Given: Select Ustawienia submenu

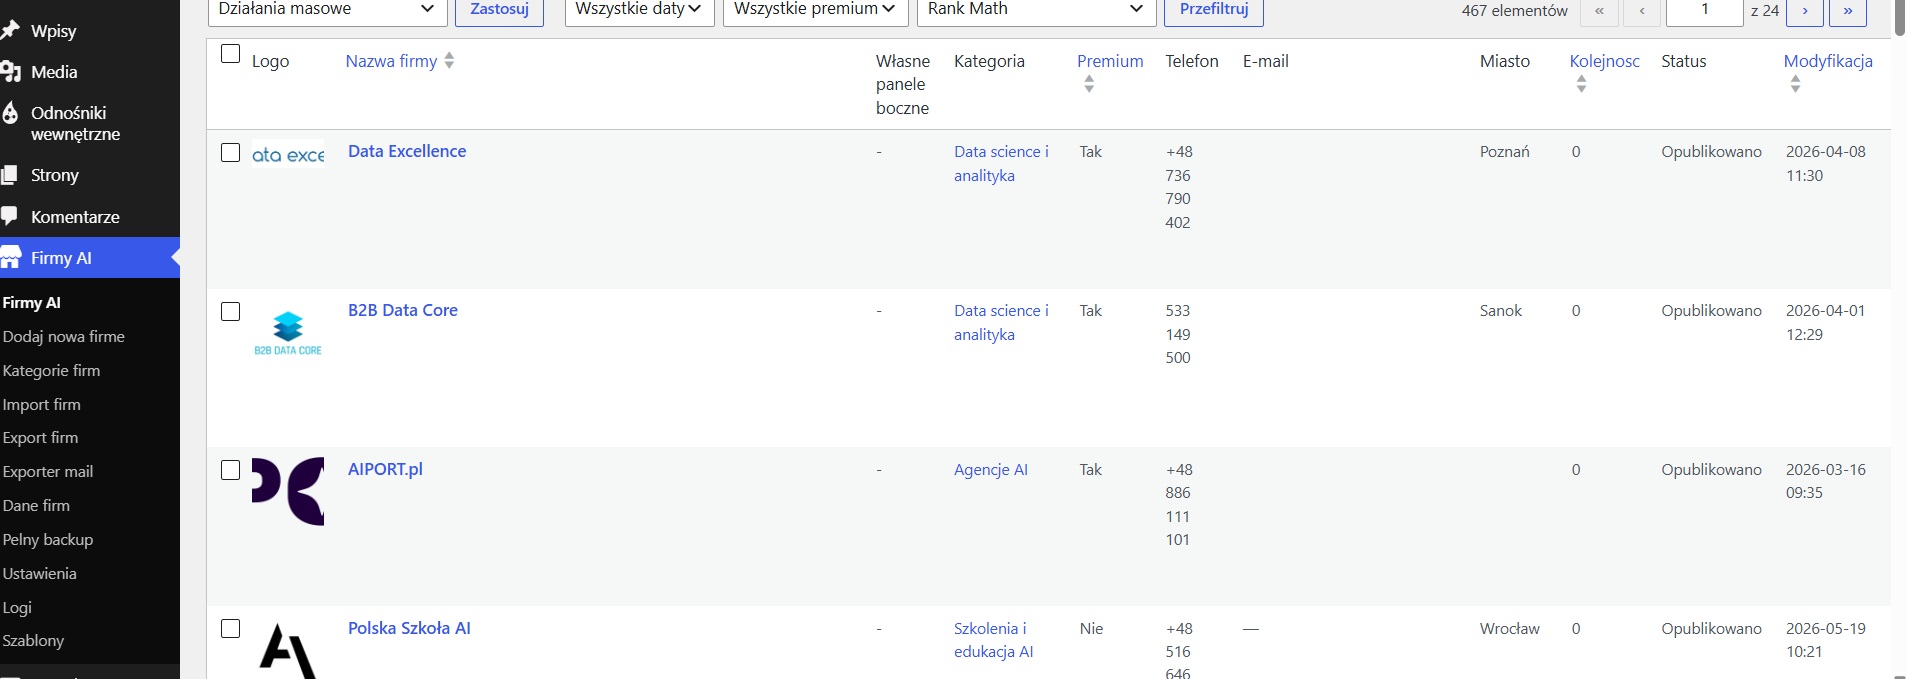Looking at the screenshot, I should [x=40, y=574].
